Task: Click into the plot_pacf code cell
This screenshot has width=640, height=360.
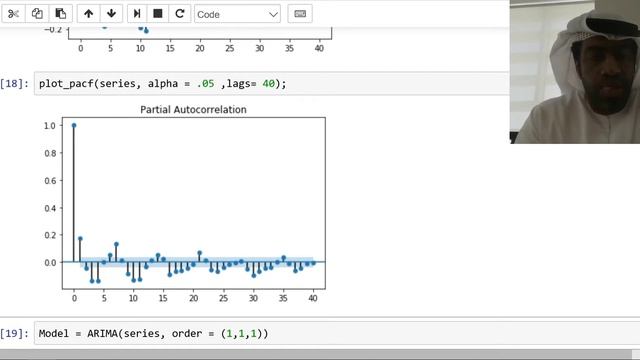Action: click(x=272, y=84)
